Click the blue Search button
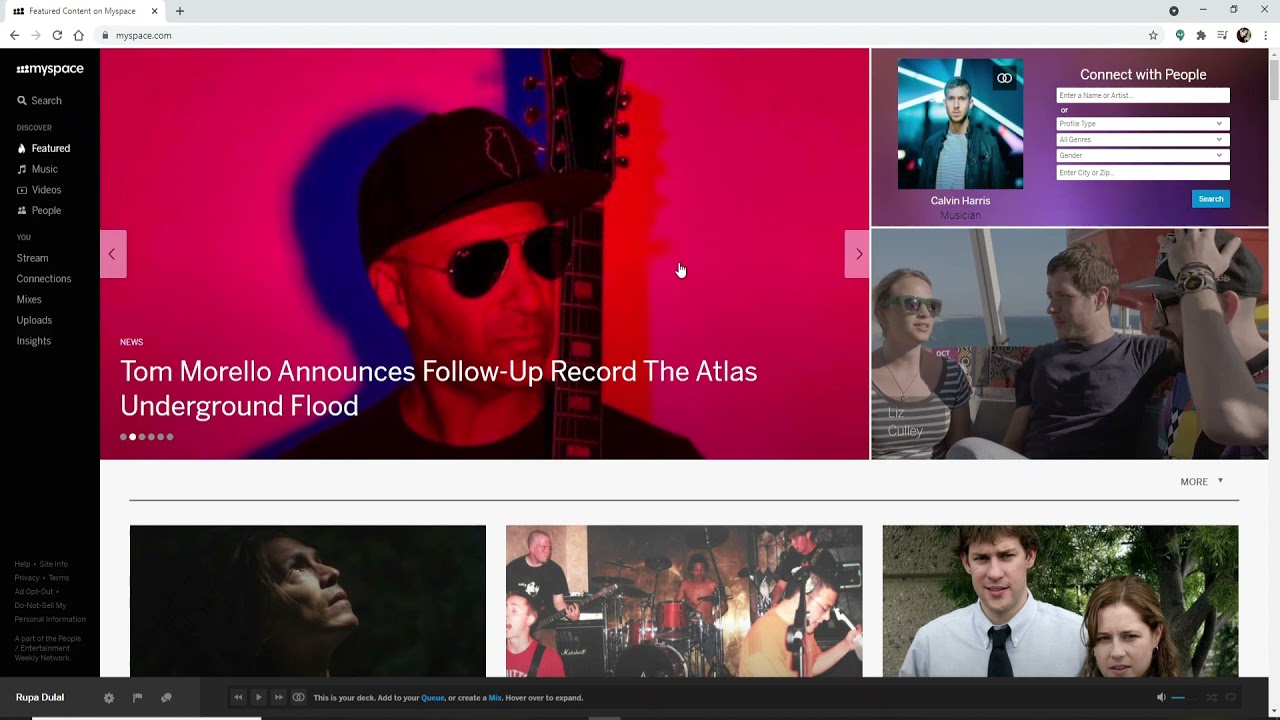Screen dimensions: 1280x720 tap(1211, 199)
